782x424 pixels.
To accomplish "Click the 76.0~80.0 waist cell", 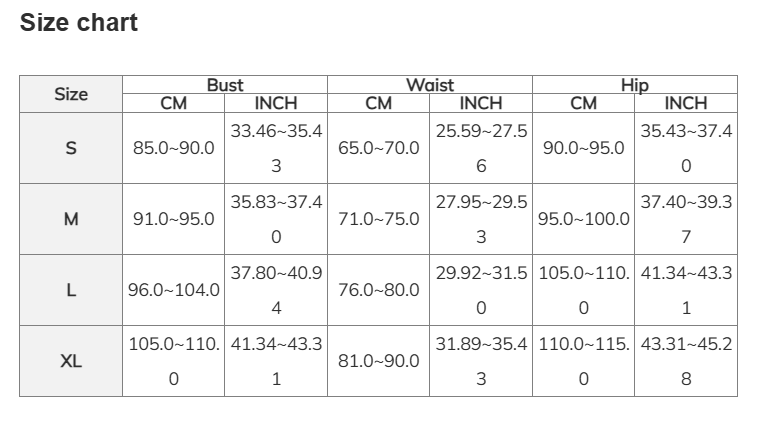I will tap(379, 290).
